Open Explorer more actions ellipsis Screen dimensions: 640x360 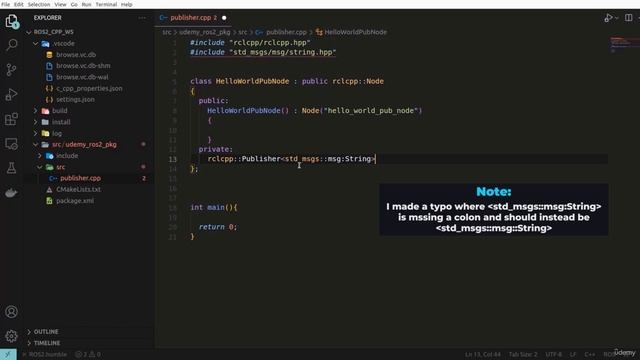tap(142, 18)
